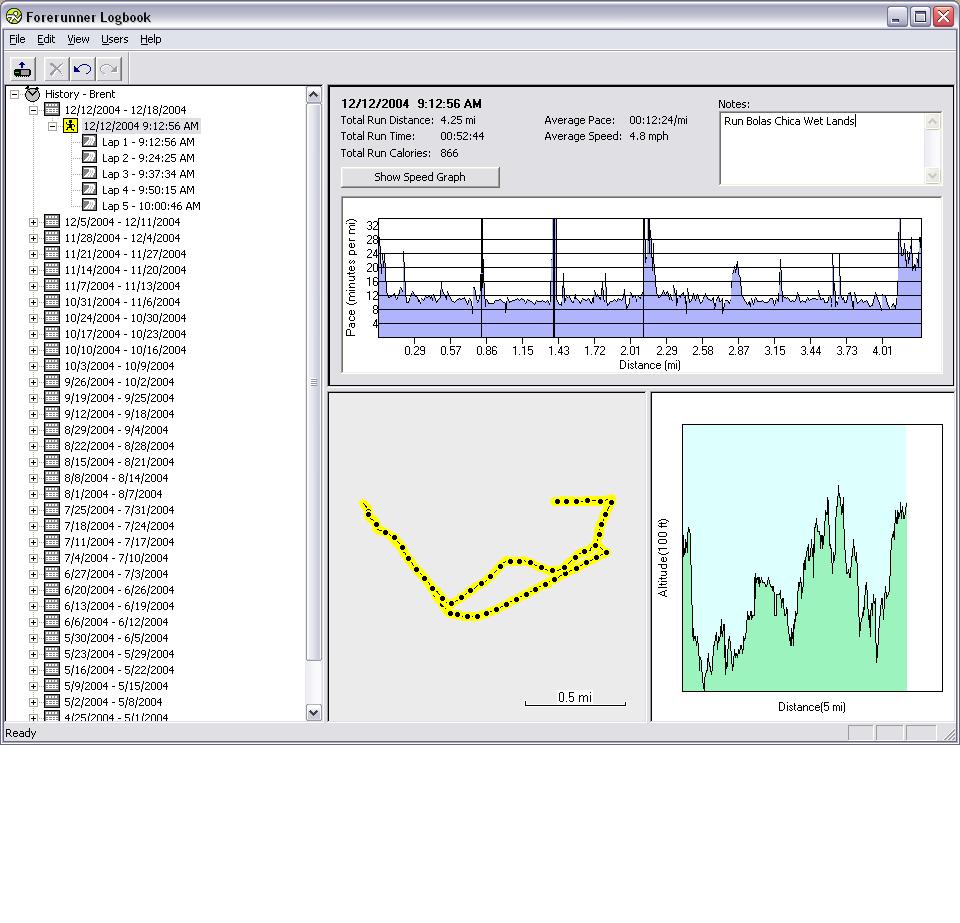The image size is (960, 923).
Task: Expand the 9/19/2004 - 9/25/2004 week
Action: 34,398
